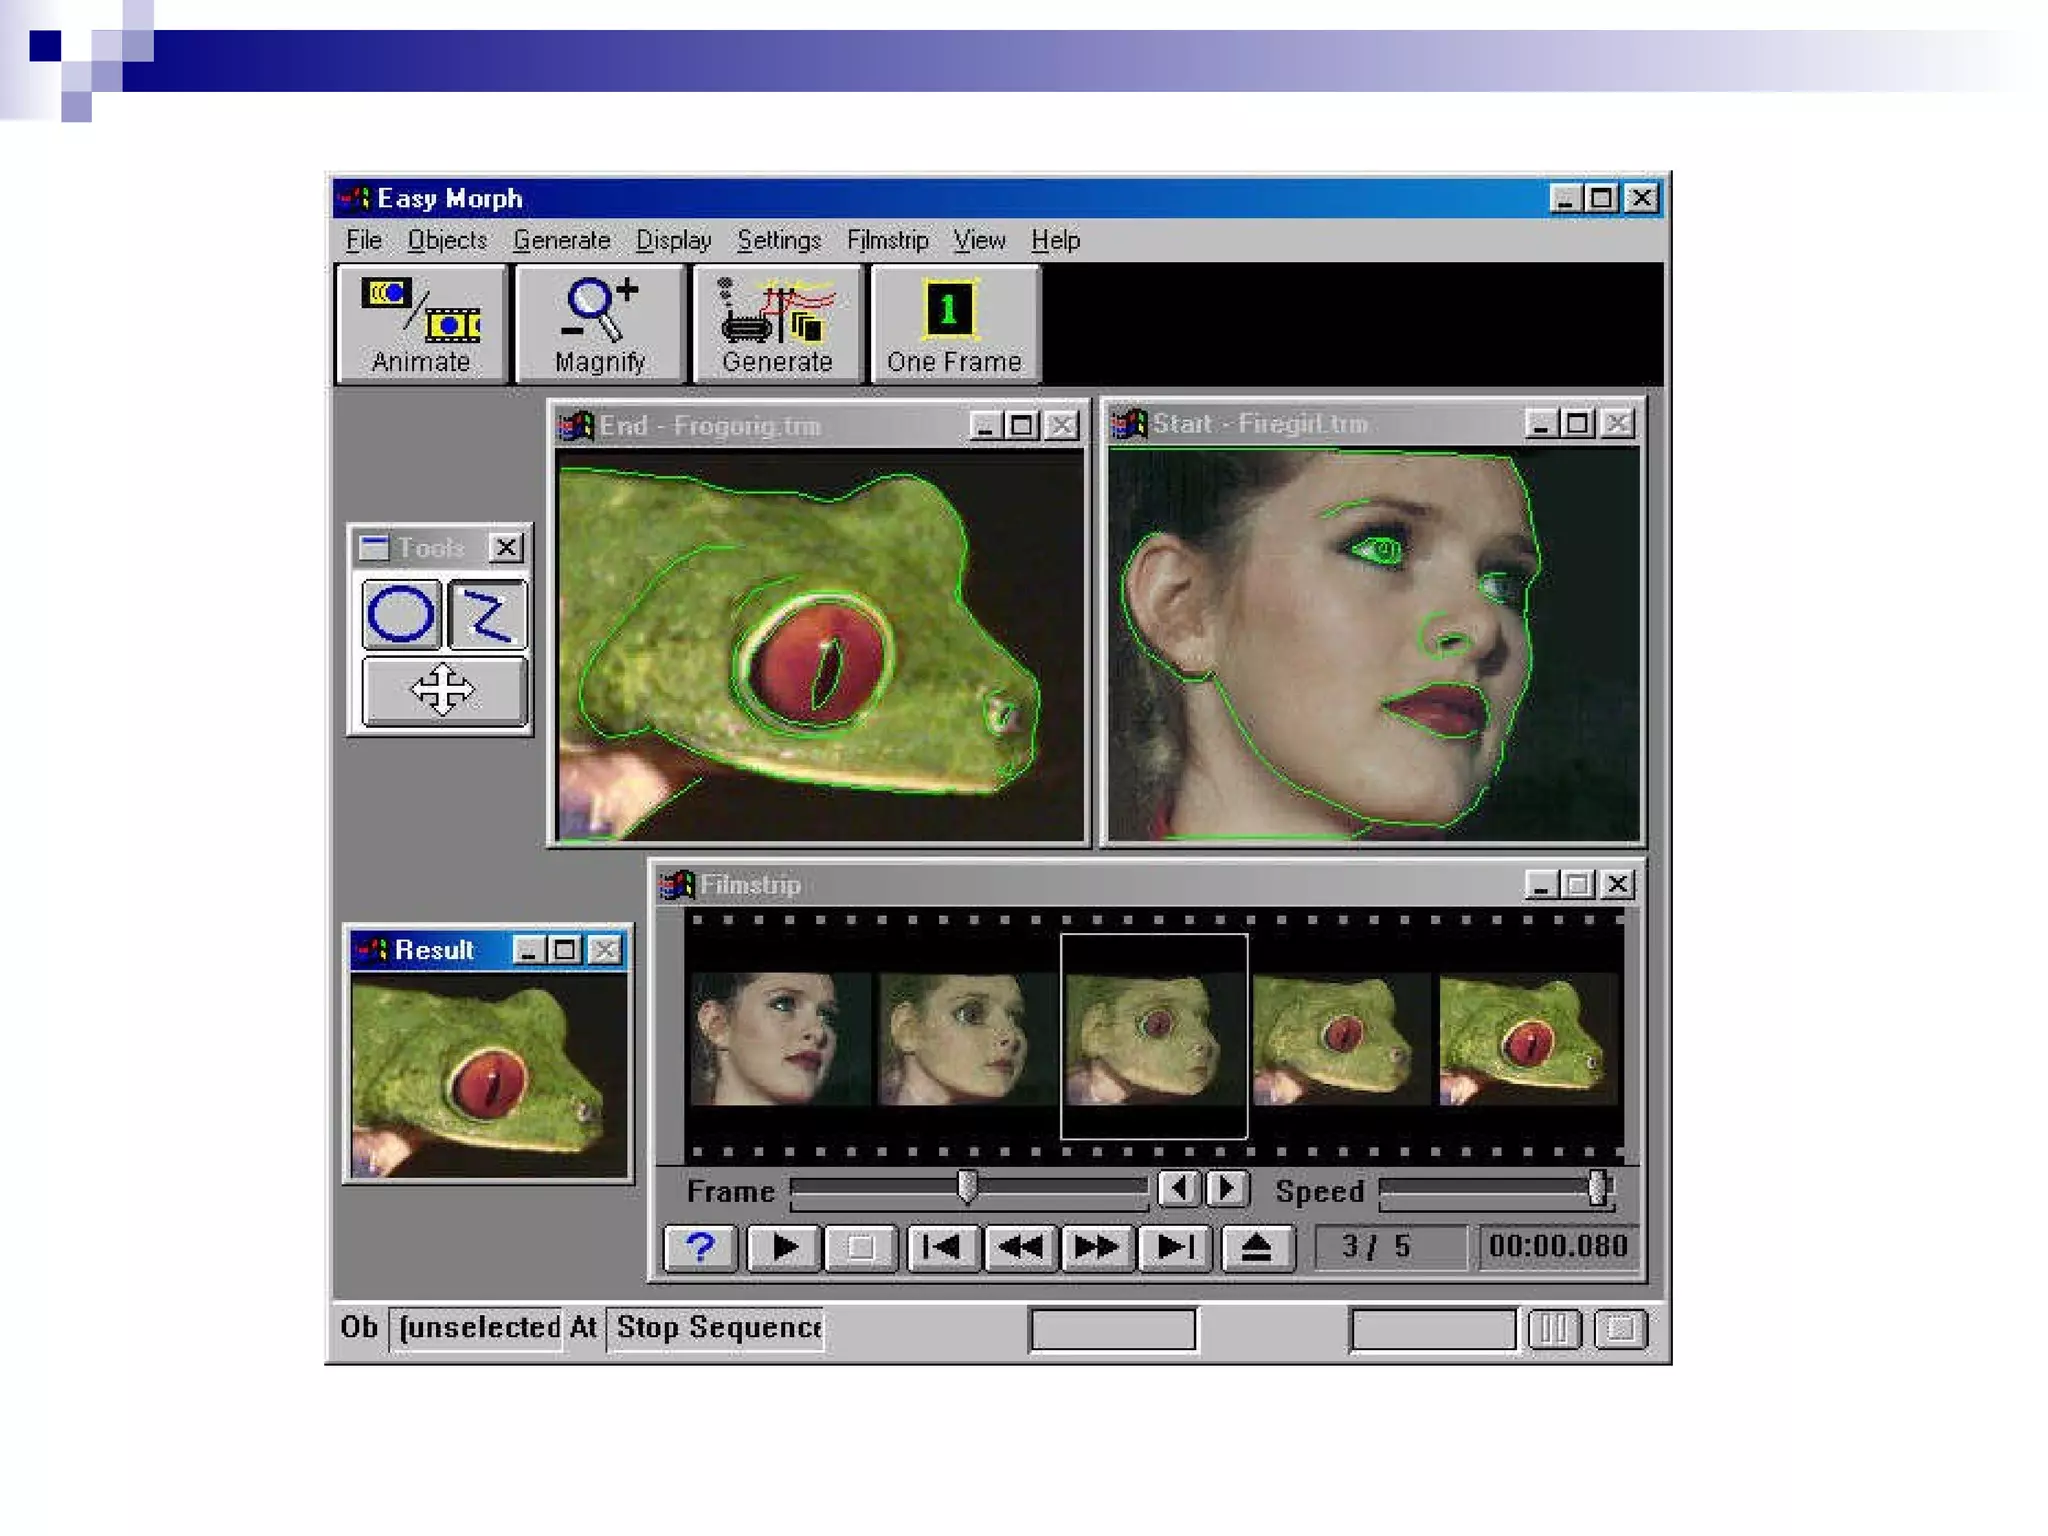Click the filmstrip help question mark
2048x1536 pixels.
coord(700,1247)
